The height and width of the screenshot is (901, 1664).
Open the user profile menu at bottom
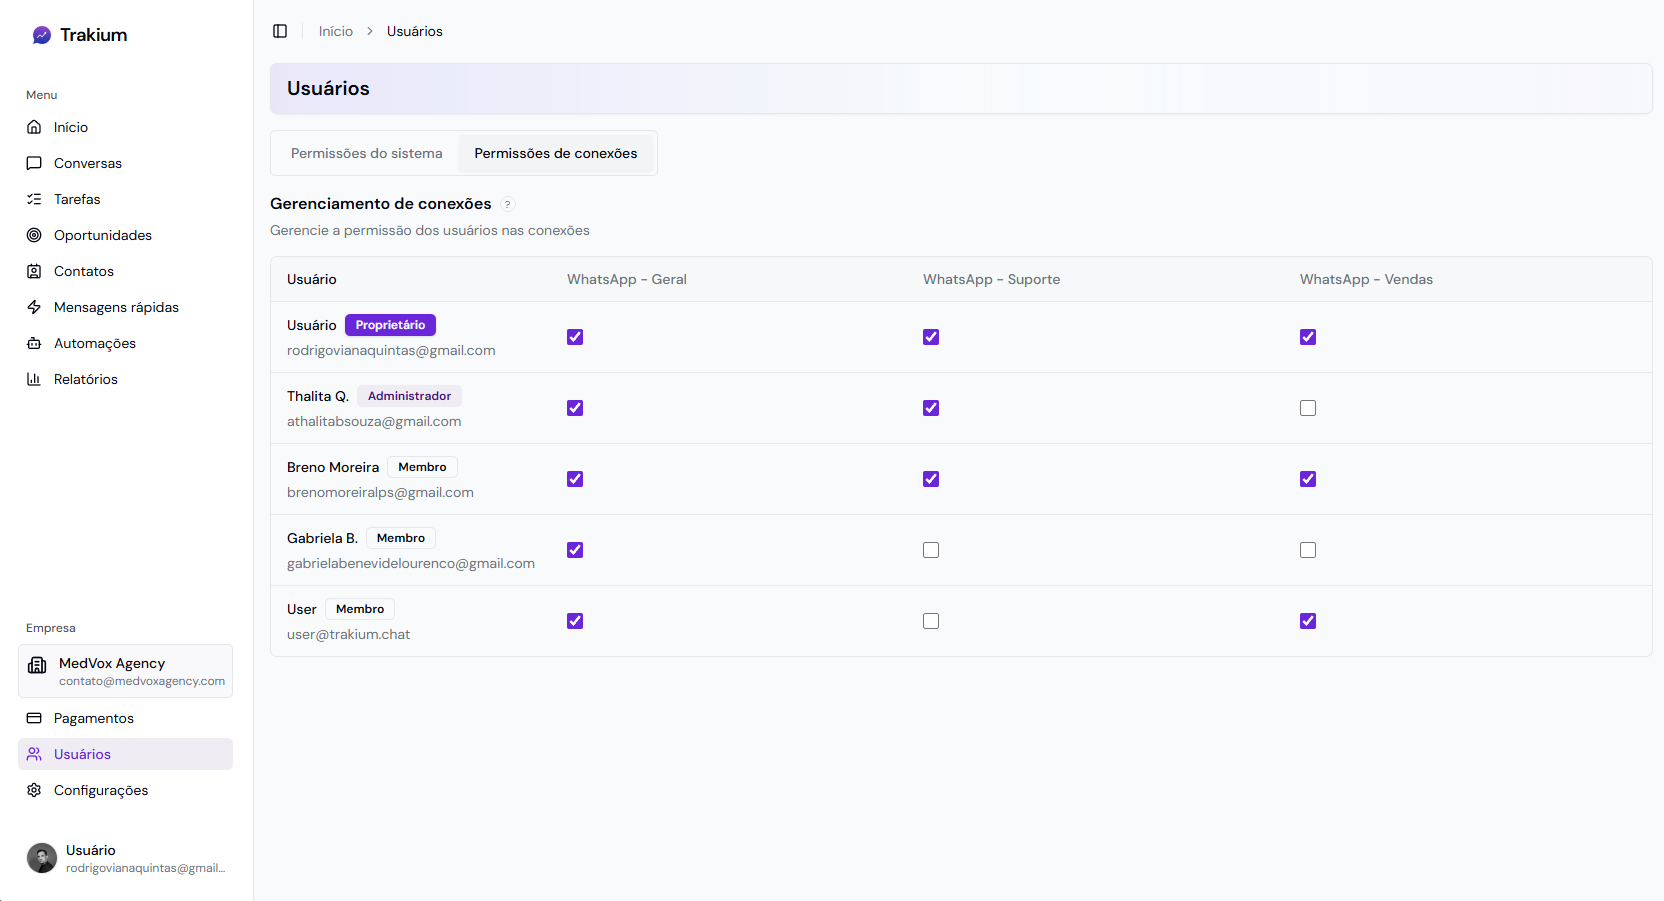pyautogui.click(x=125, y=858)
